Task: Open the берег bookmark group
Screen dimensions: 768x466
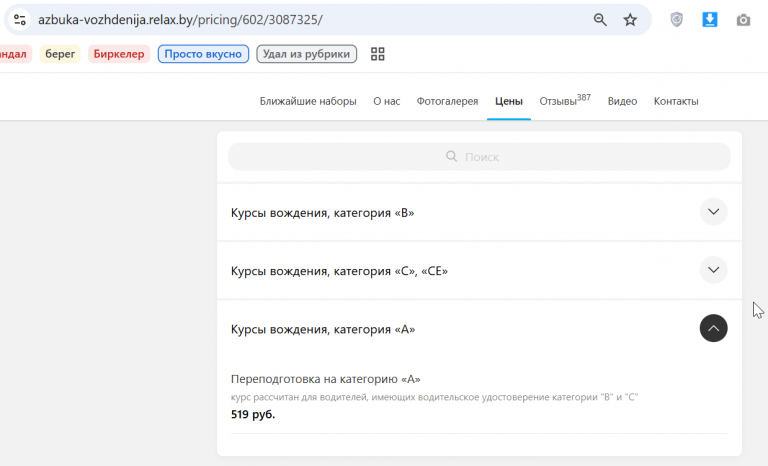Action: 60,54
